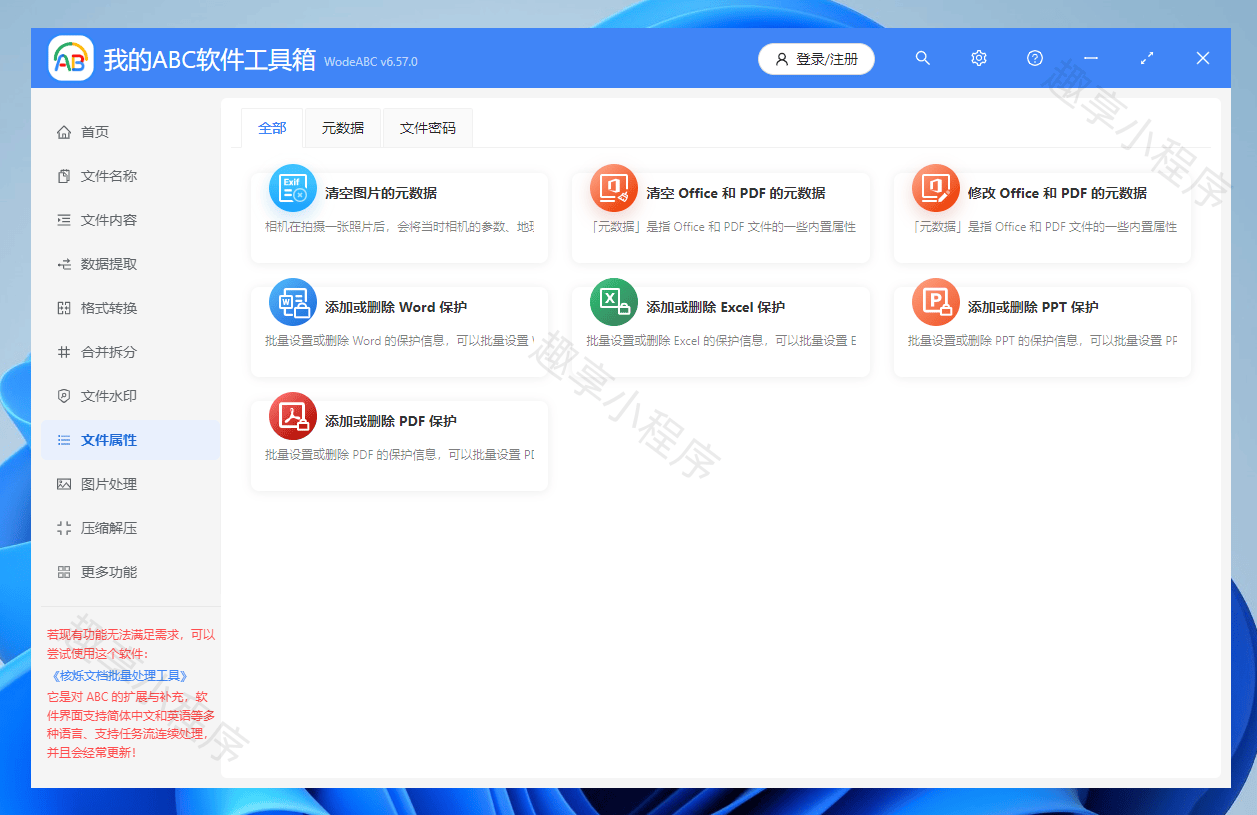
Task: Open 更多功能 label in sidebar
Action: click(109, 572)
